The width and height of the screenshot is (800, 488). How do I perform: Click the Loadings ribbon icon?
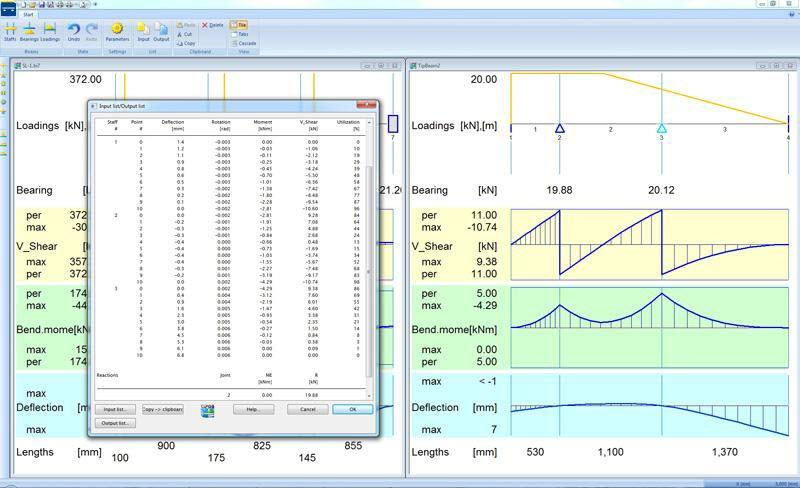tap(50, 32)
